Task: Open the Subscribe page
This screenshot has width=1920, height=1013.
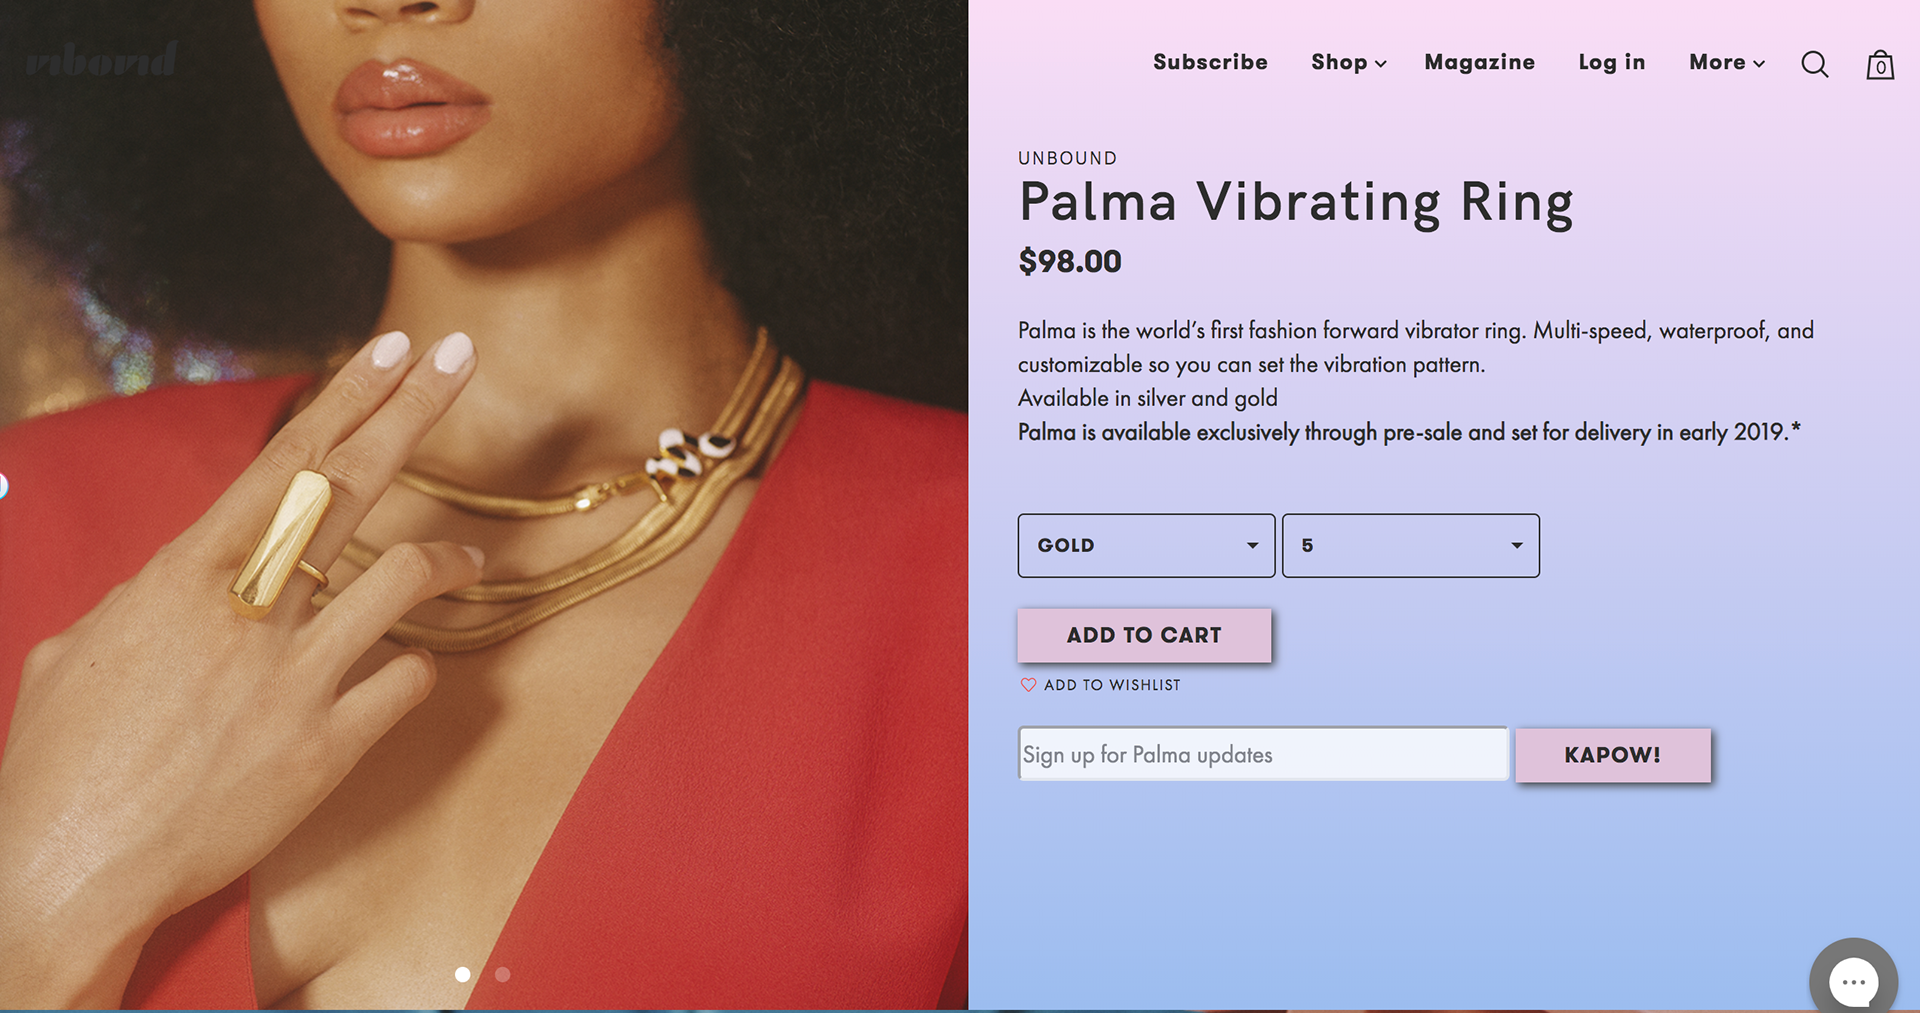Action: [1210, 62]
